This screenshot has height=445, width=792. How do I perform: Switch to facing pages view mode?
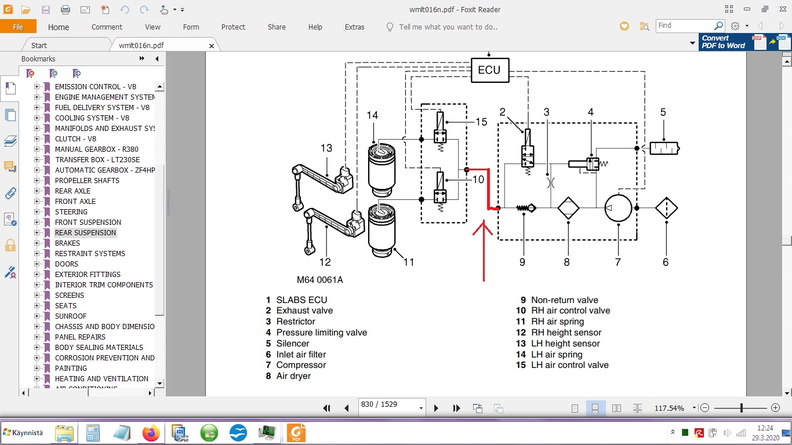click(x=615, y=408)
